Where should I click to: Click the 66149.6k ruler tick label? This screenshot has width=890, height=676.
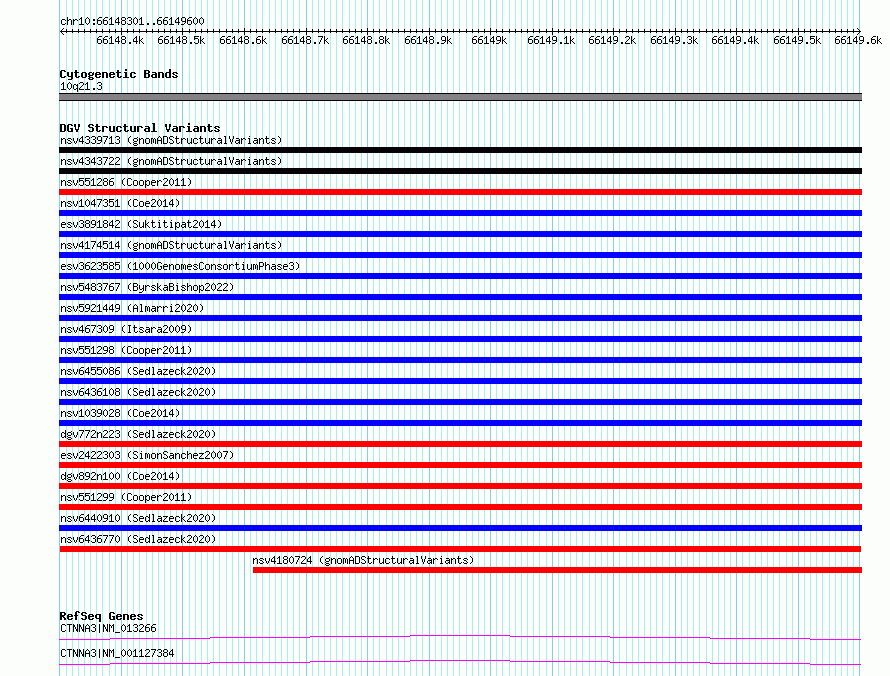click(858, 40)
